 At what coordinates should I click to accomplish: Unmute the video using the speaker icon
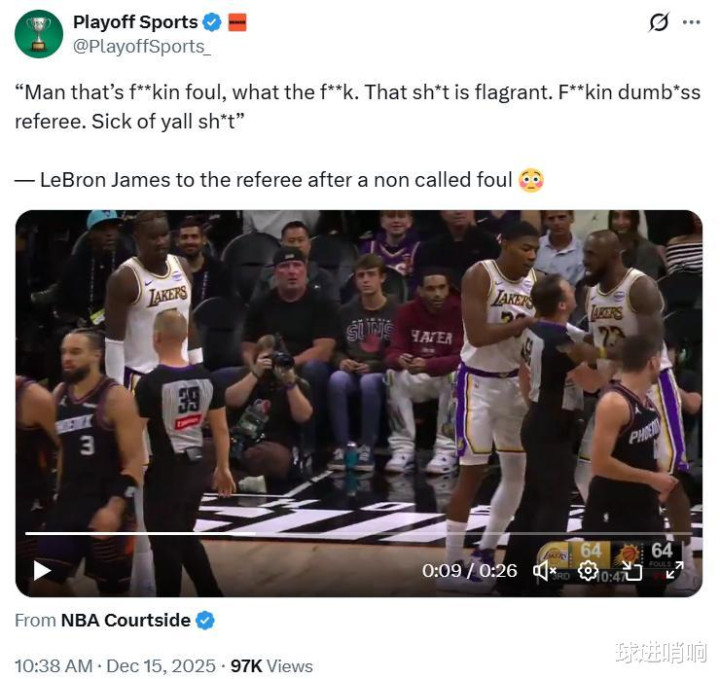(x=544, y=571)
